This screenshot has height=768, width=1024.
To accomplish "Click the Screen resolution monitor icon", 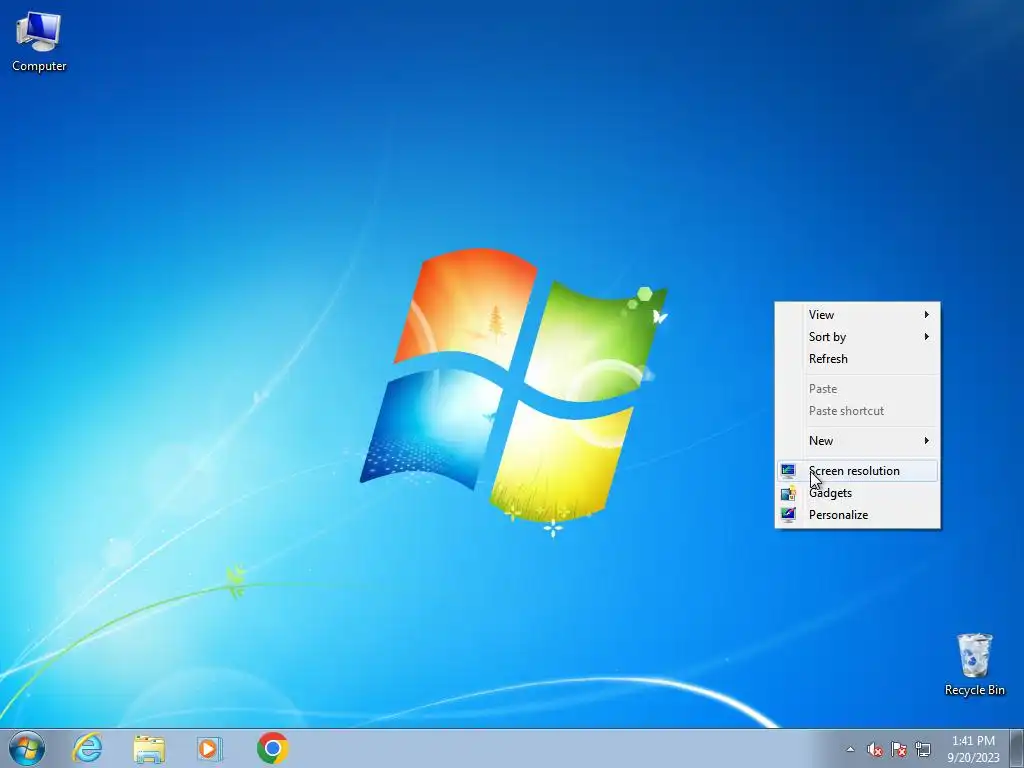I will (x=788, y=471).
